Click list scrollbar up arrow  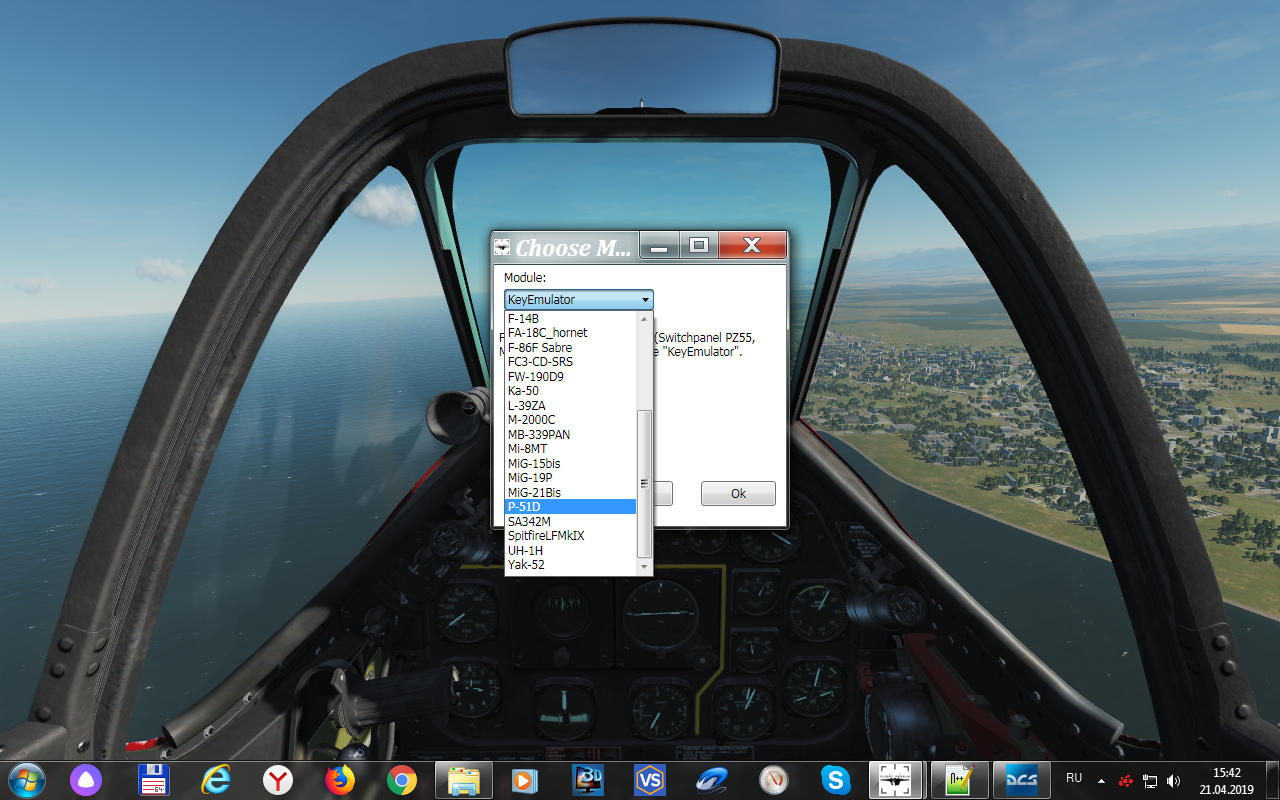click(x=644, y=319)
